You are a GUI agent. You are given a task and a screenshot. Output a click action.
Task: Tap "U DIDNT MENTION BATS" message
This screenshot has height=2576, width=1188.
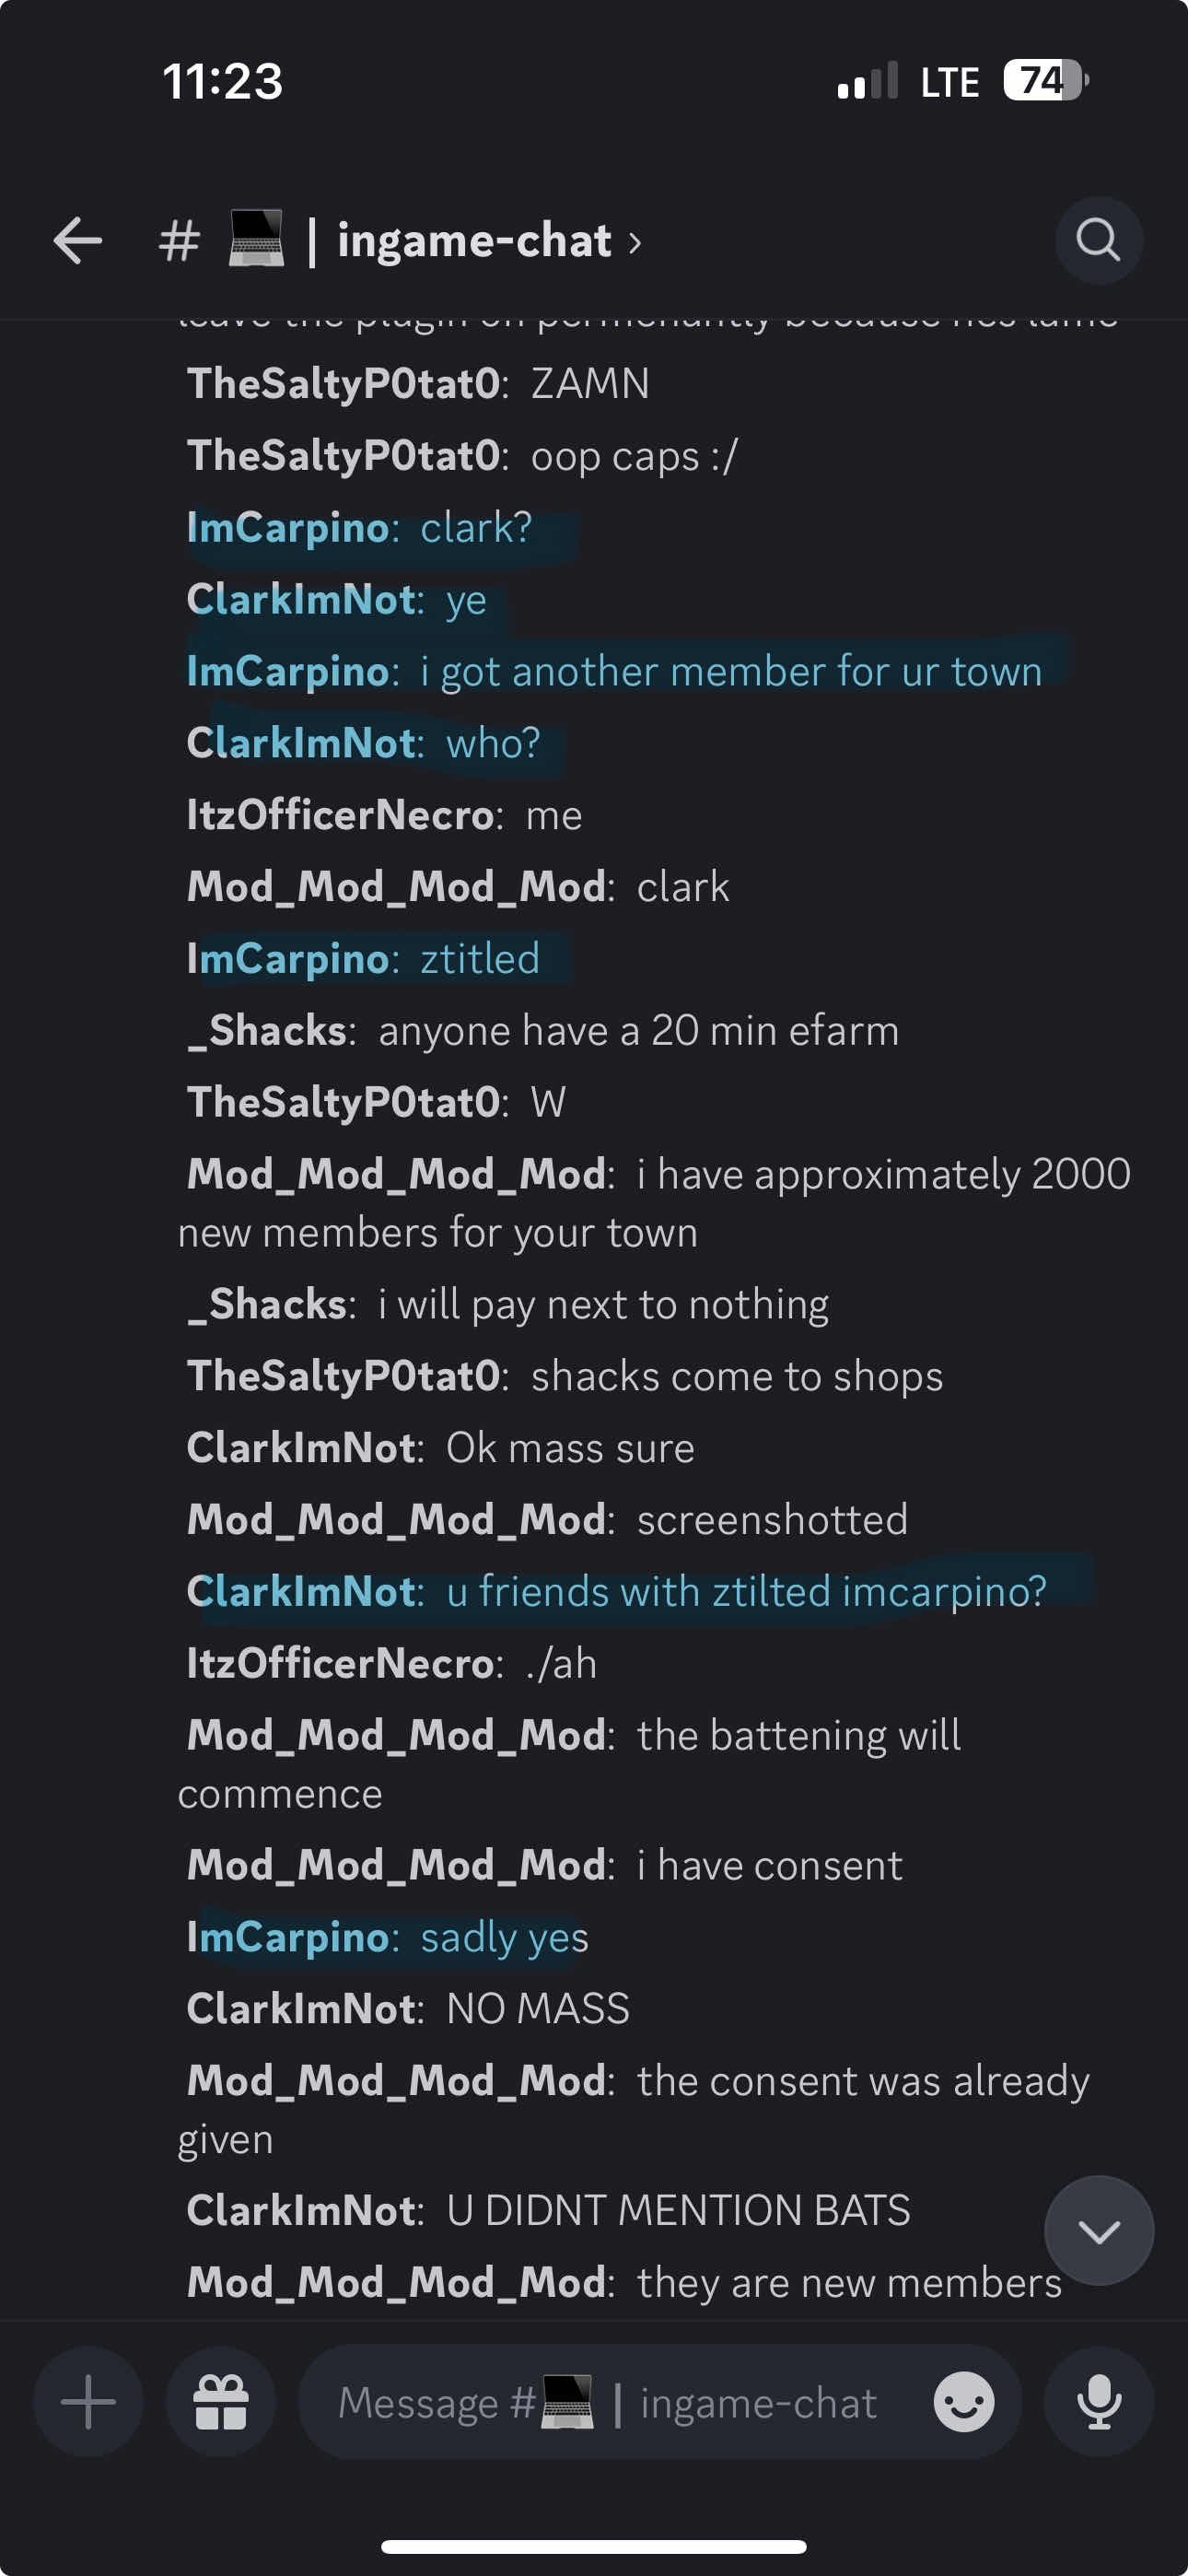tap(677, 2210)
